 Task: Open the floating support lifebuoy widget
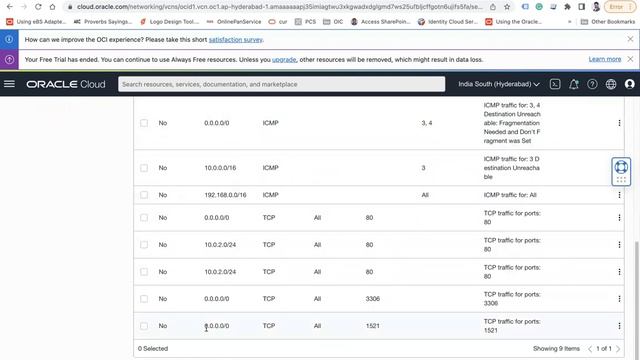(x=621, y=171)
